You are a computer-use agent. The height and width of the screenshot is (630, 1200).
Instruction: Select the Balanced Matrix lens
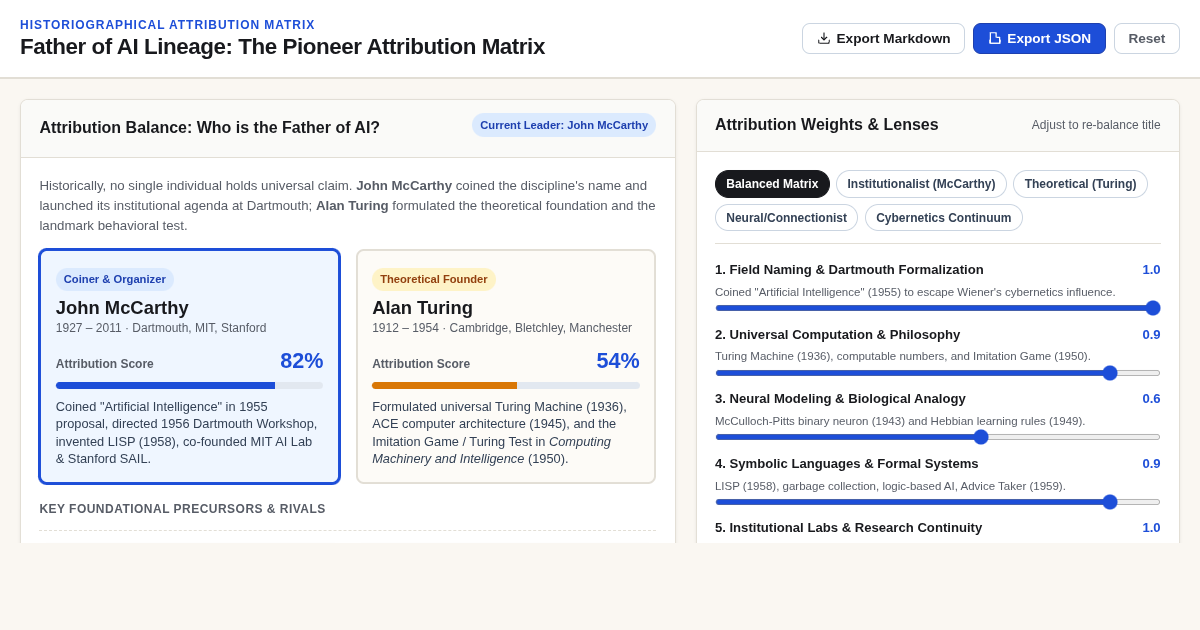click(772, 184)
